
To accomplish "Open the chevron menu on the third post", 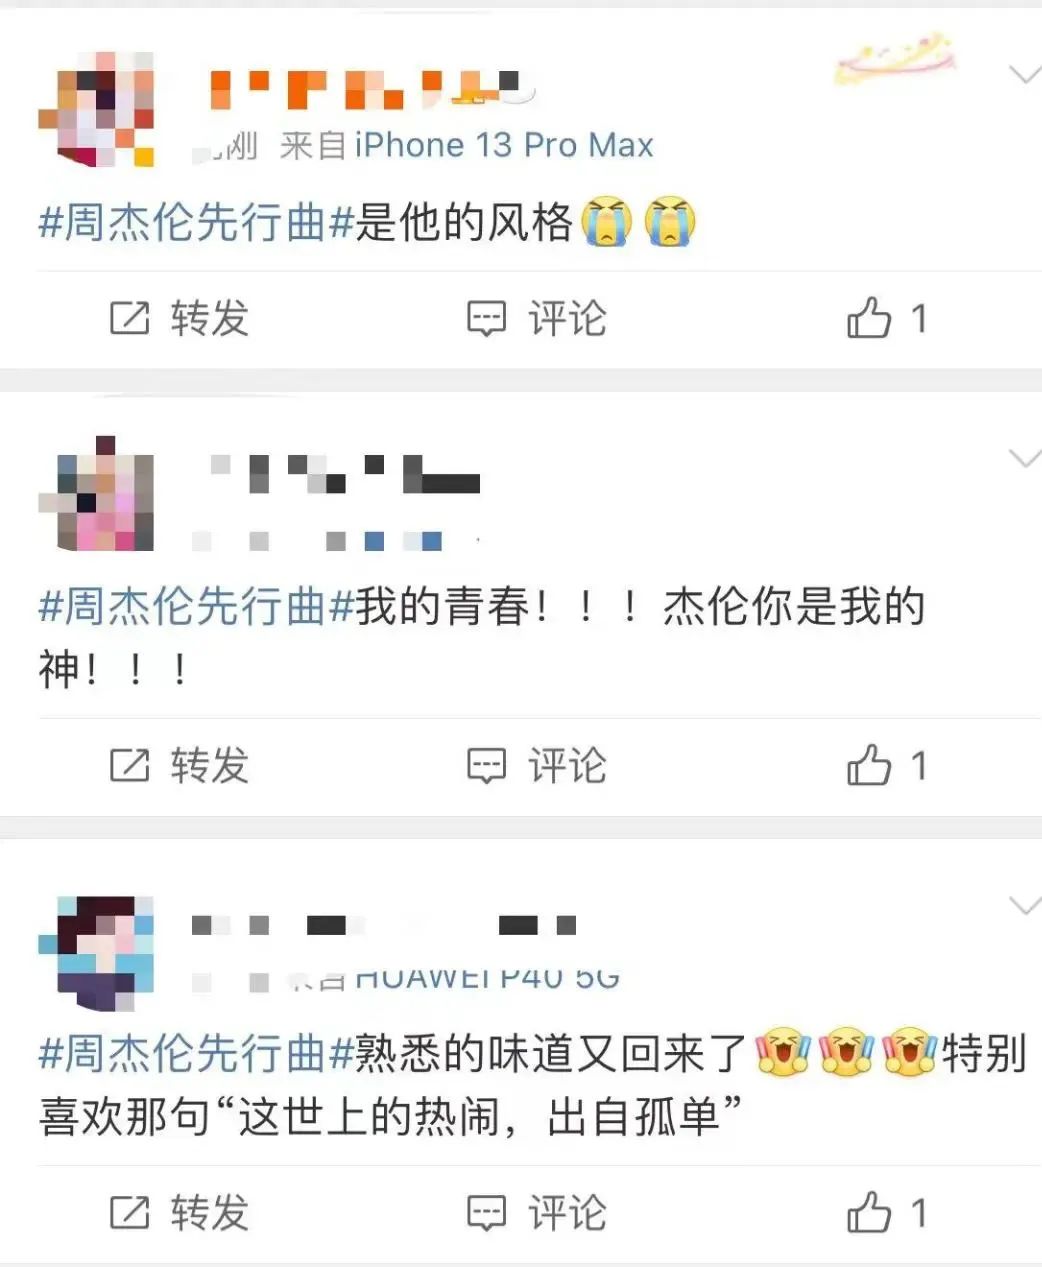I will (x=1024, y=905).
